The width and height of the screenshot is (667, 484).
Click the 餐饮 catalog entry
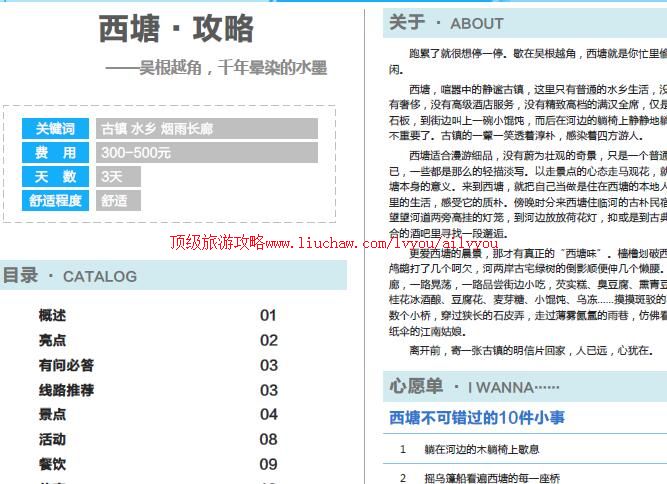point(52,464)
